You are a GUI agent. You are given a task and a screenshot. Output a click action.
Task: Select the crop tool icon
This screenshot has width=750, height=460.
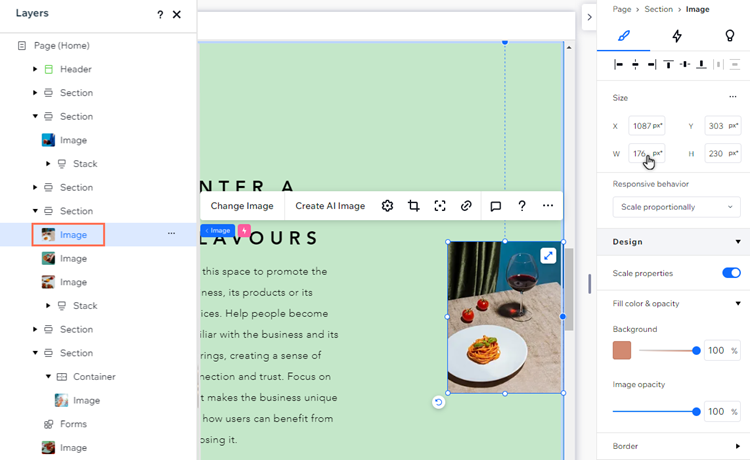pos(414,206)
